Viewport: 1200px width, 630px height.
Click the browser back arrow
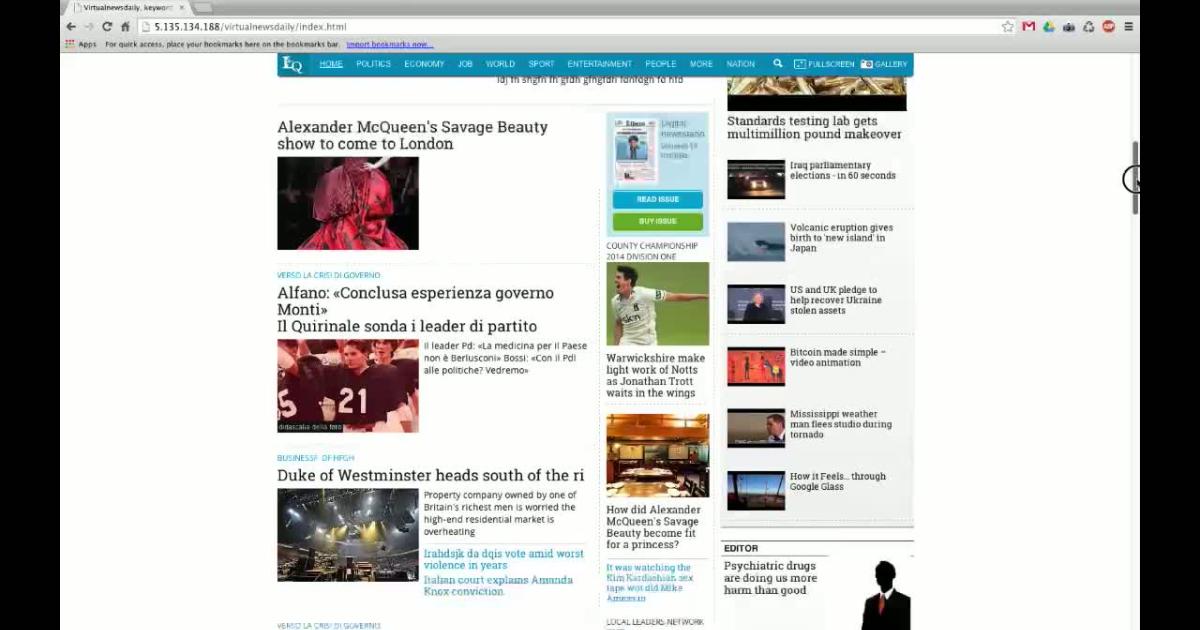70,27
